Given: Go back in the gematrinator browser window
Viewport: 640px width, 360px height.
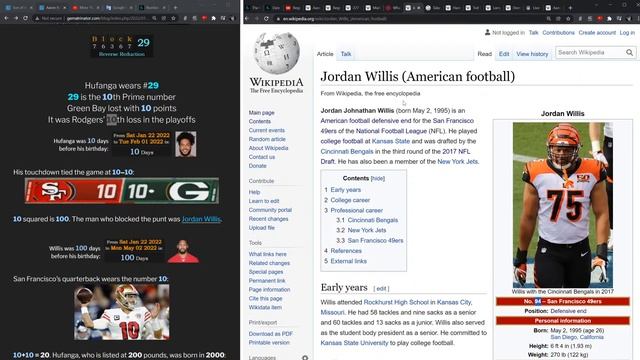Looking at the screenshot, I should click(x=6, y=18).
